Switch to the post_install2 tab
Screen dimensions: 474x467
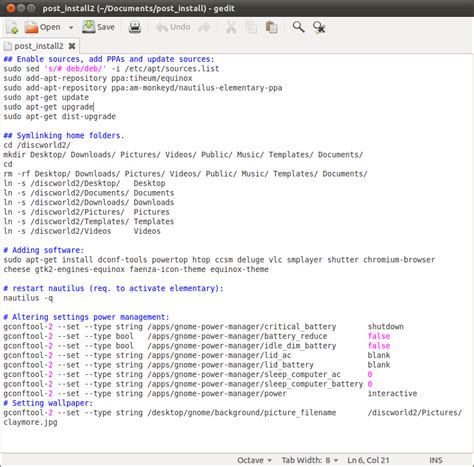click(x=39, y=46)
